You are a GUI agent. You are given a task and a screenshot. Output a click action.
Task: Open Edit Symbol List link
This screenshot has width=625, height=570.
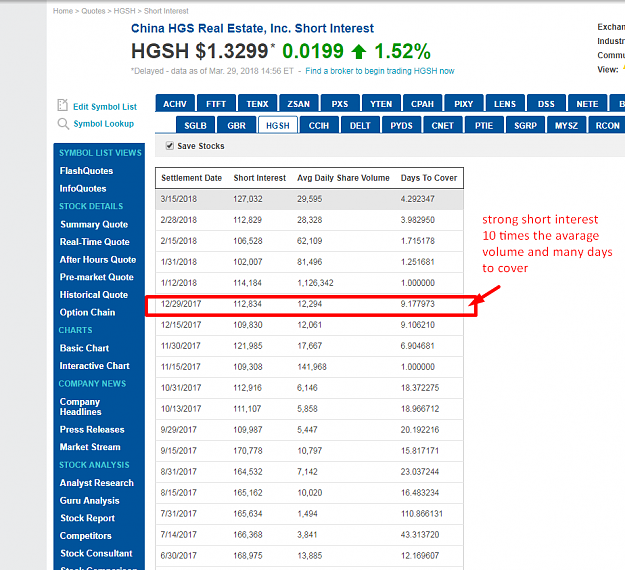105,107
